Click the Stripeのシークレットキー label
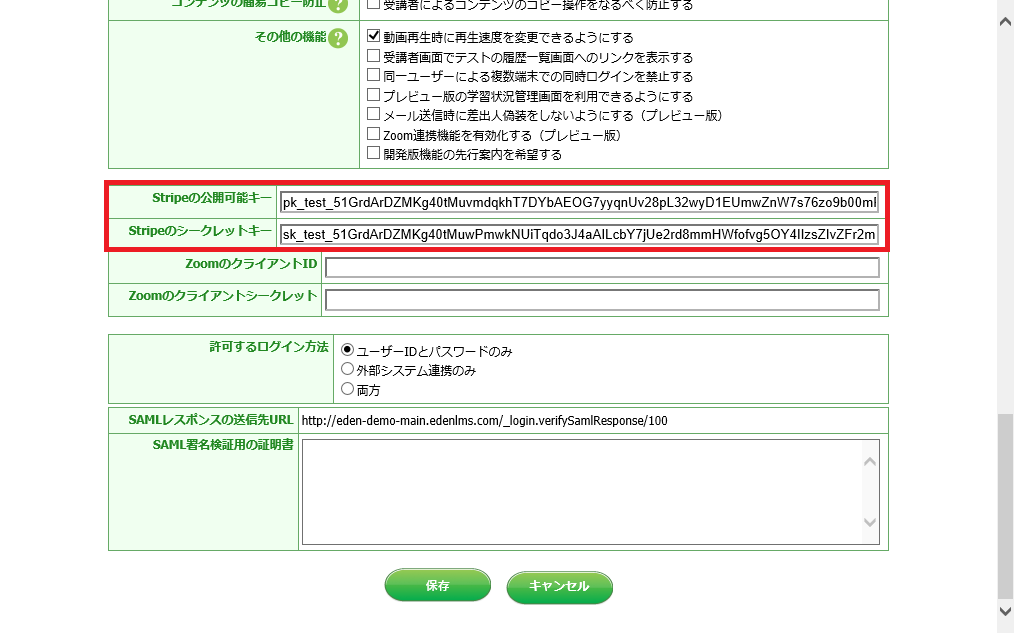The image size is (1014, 633). click(x=200, y=231)
